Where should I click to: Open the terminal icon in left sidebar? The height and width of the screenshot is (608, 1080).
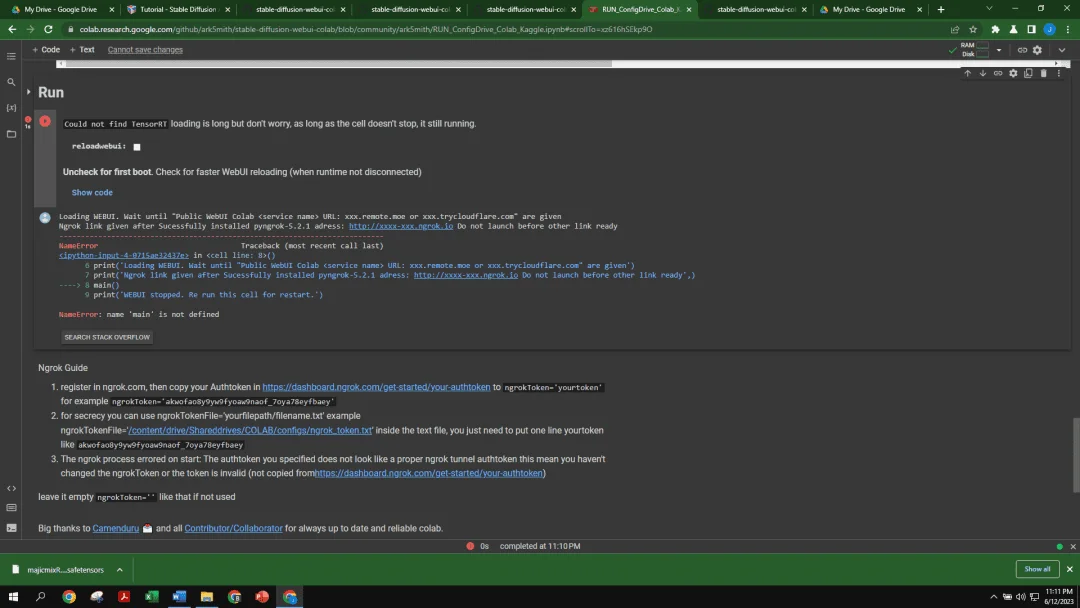pos(11,528)
